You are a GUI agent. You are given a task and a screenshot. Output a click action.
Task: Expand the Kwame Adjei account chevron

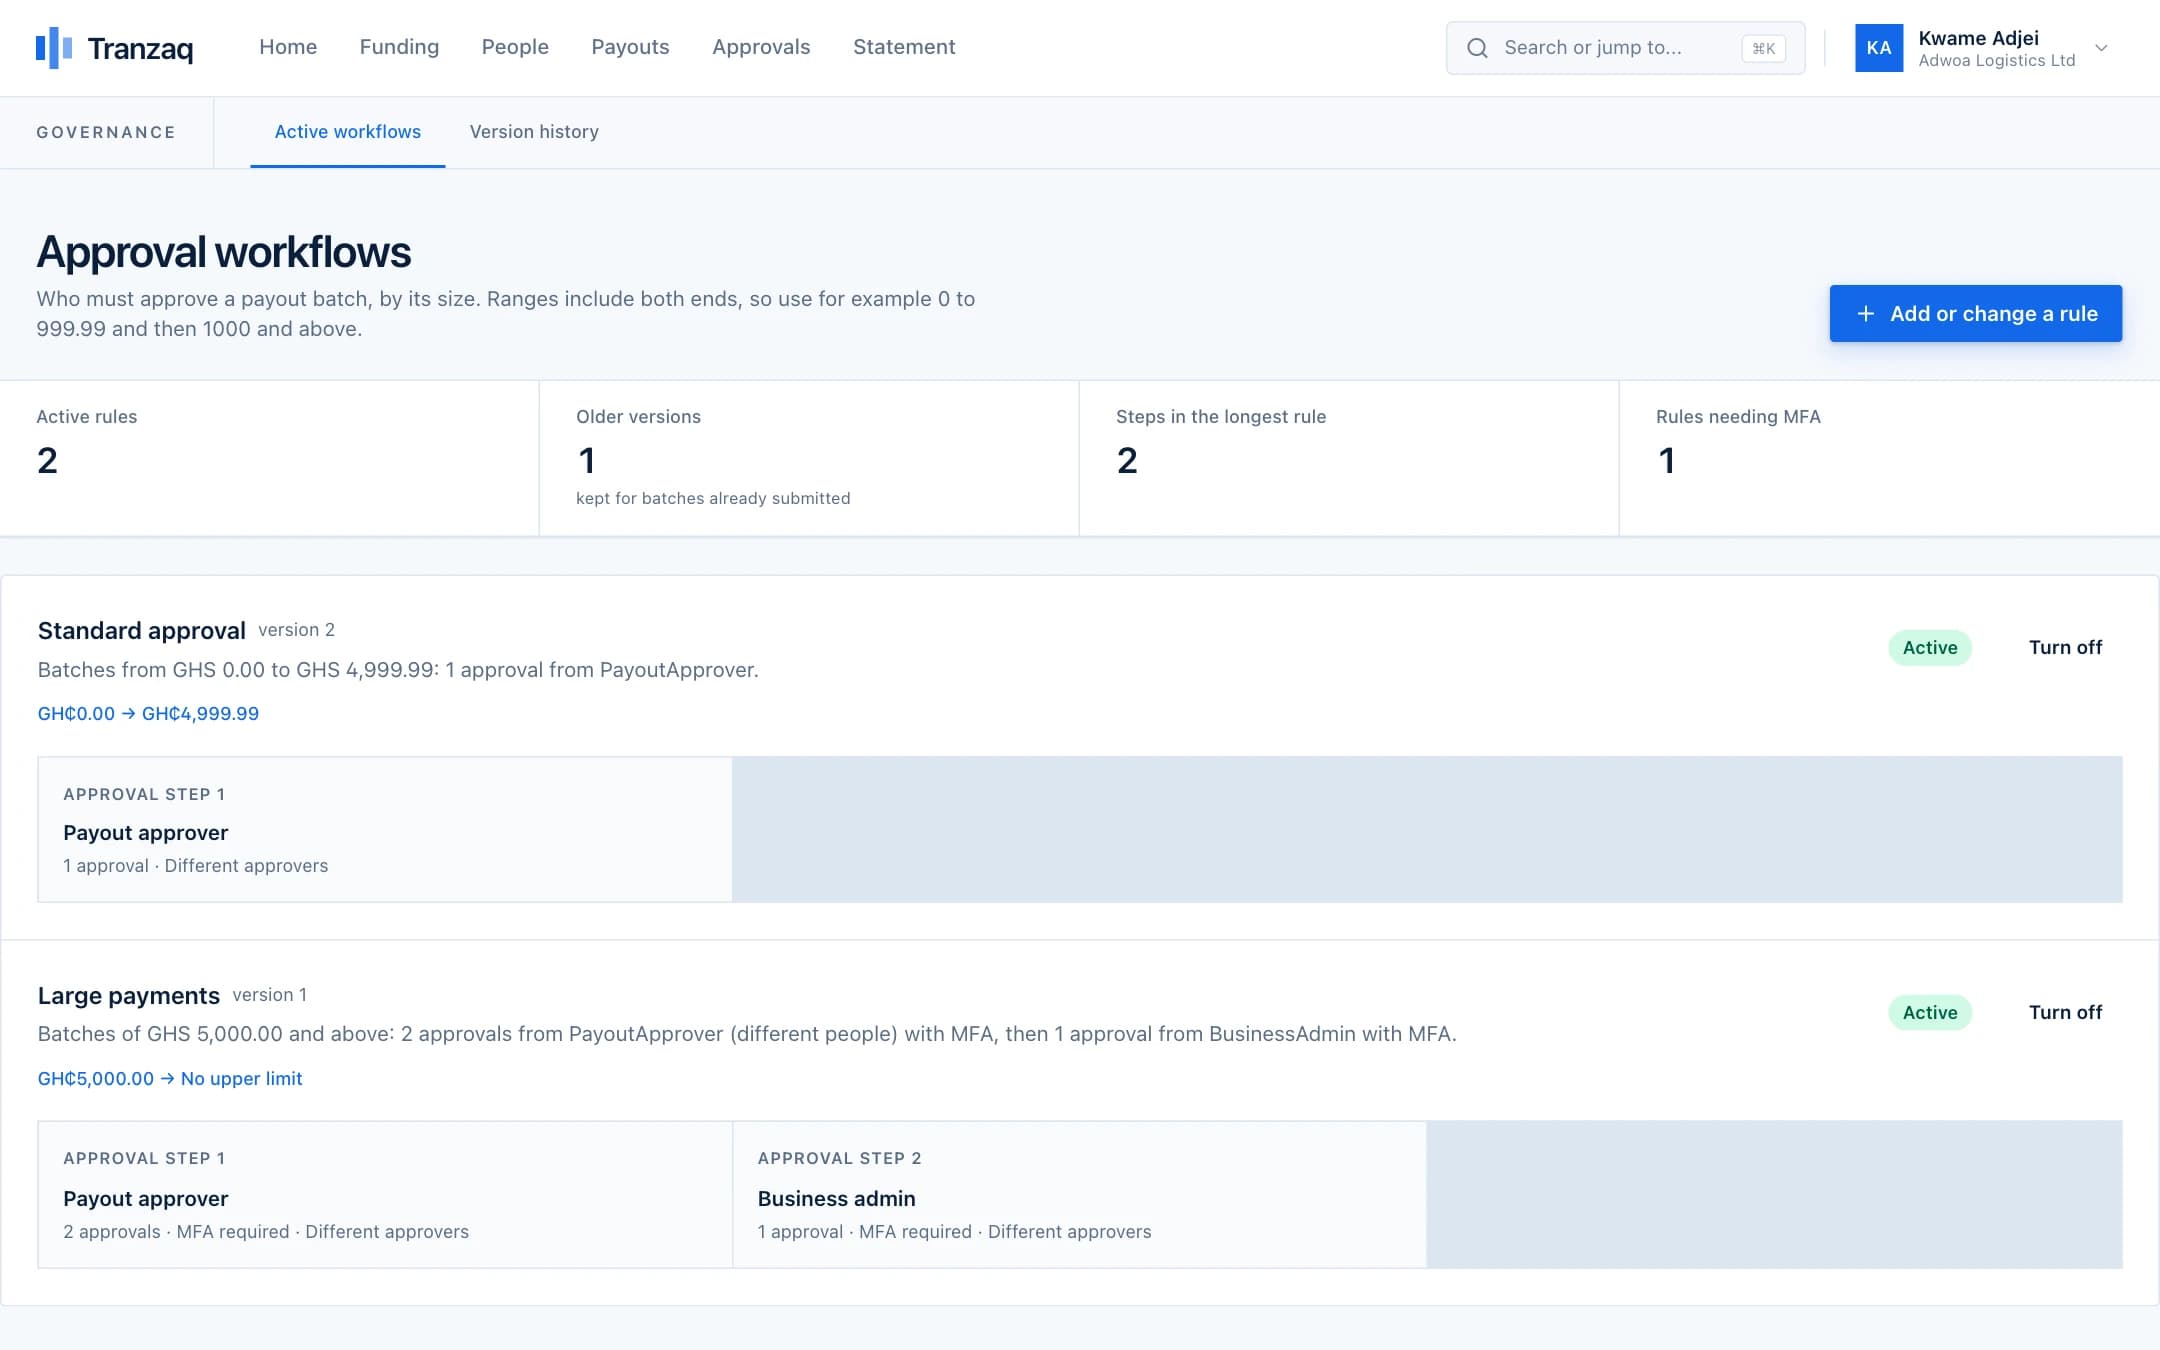tap(2101, 48)
